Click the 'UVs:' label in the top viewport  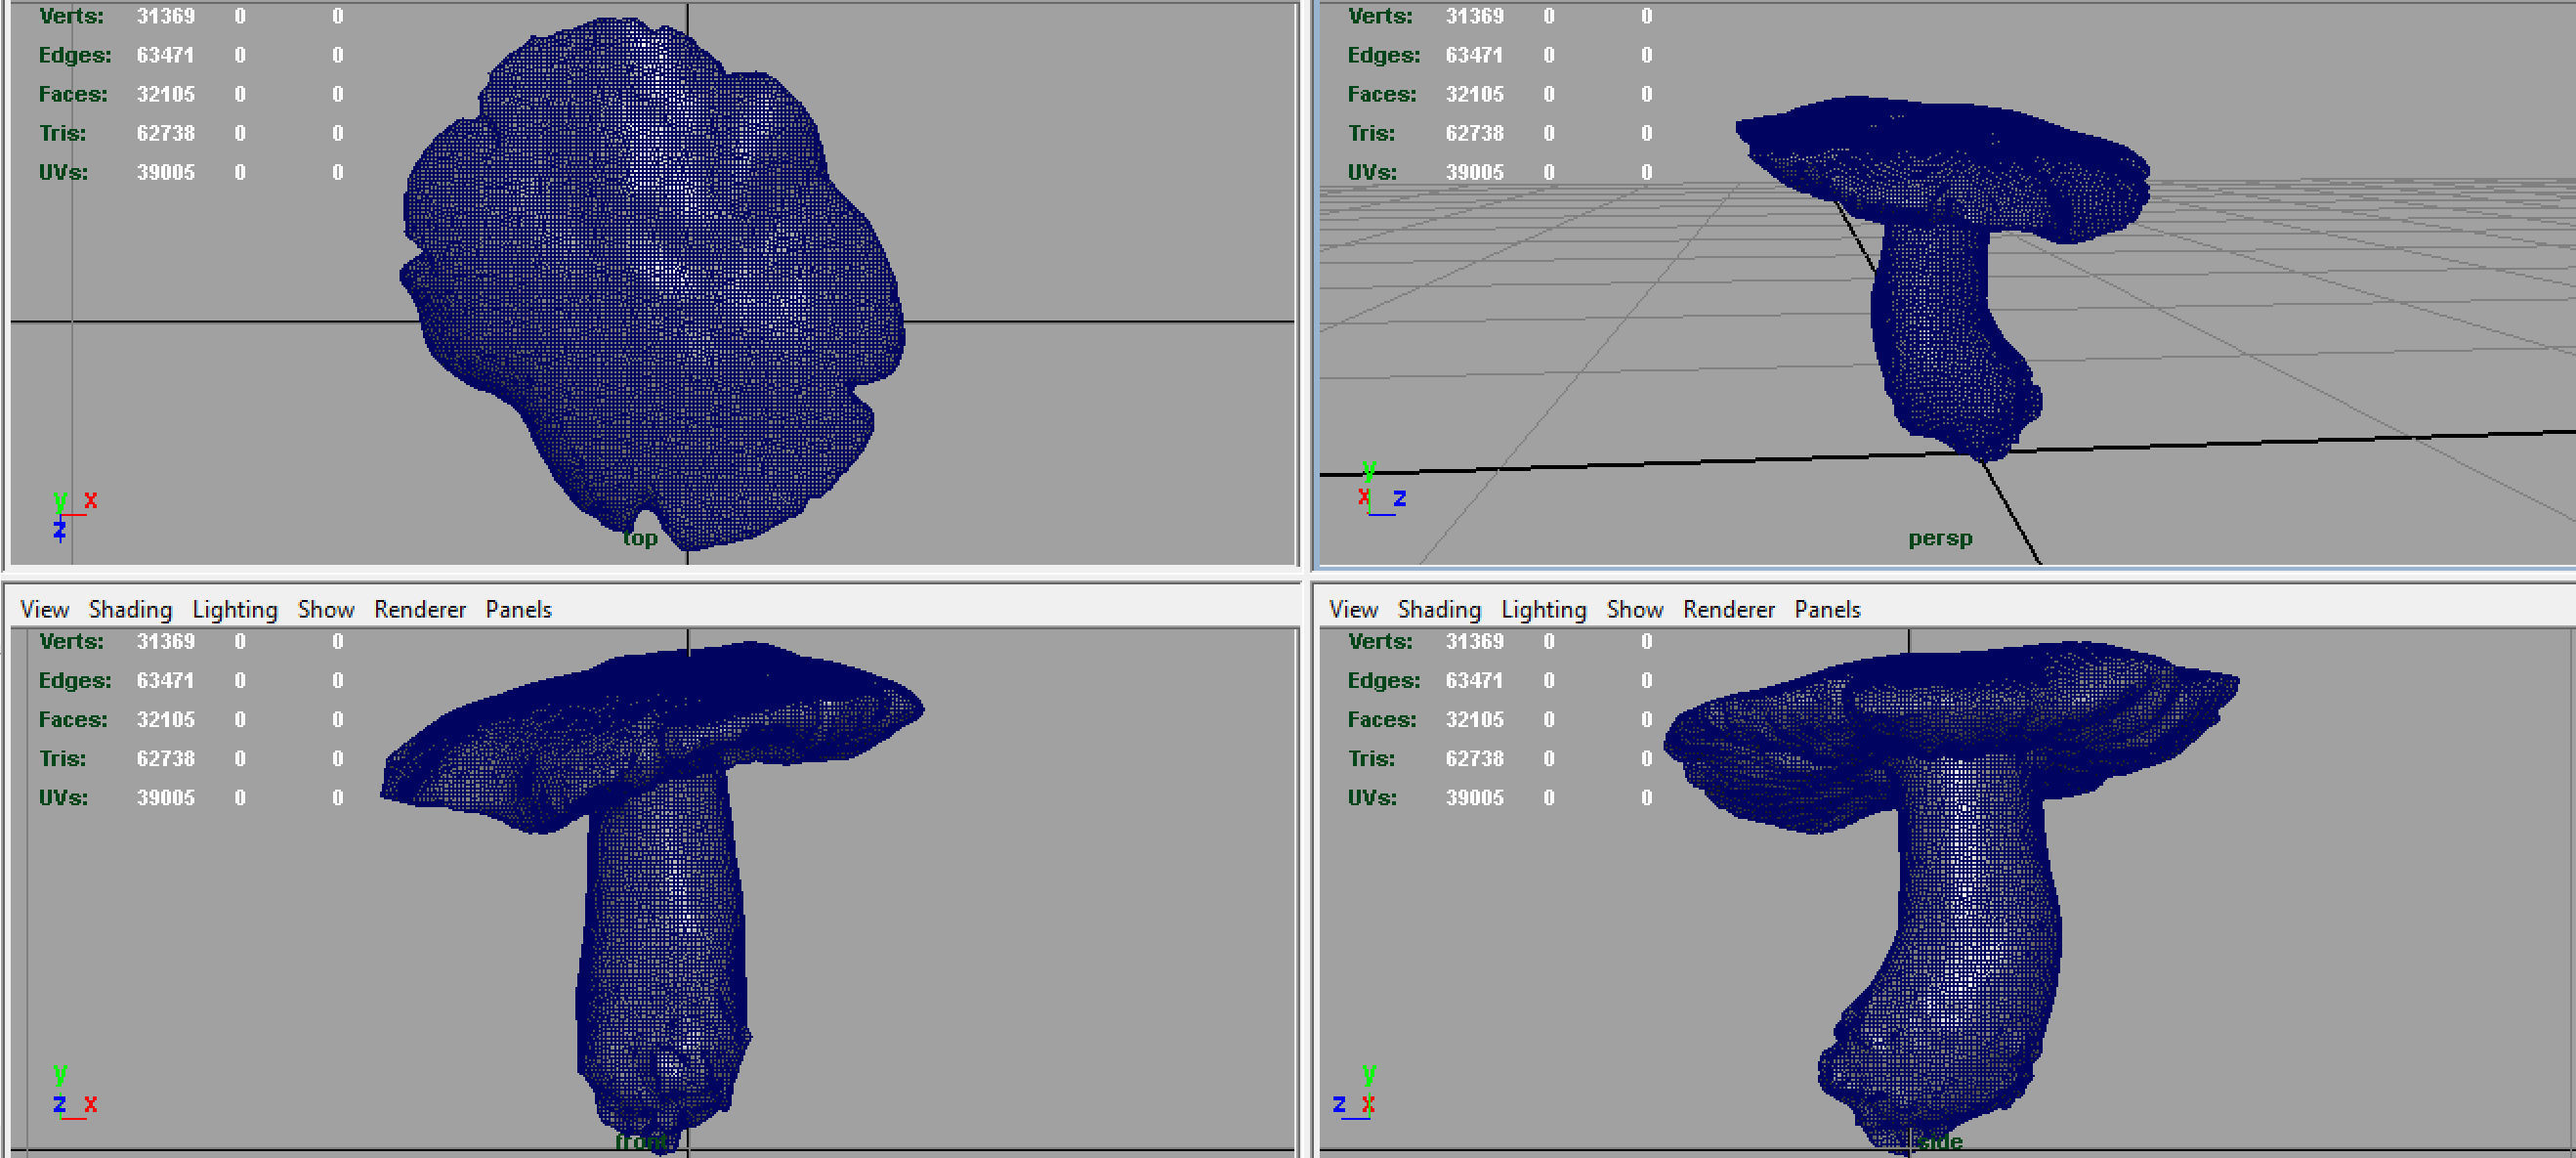pos(63,172)
